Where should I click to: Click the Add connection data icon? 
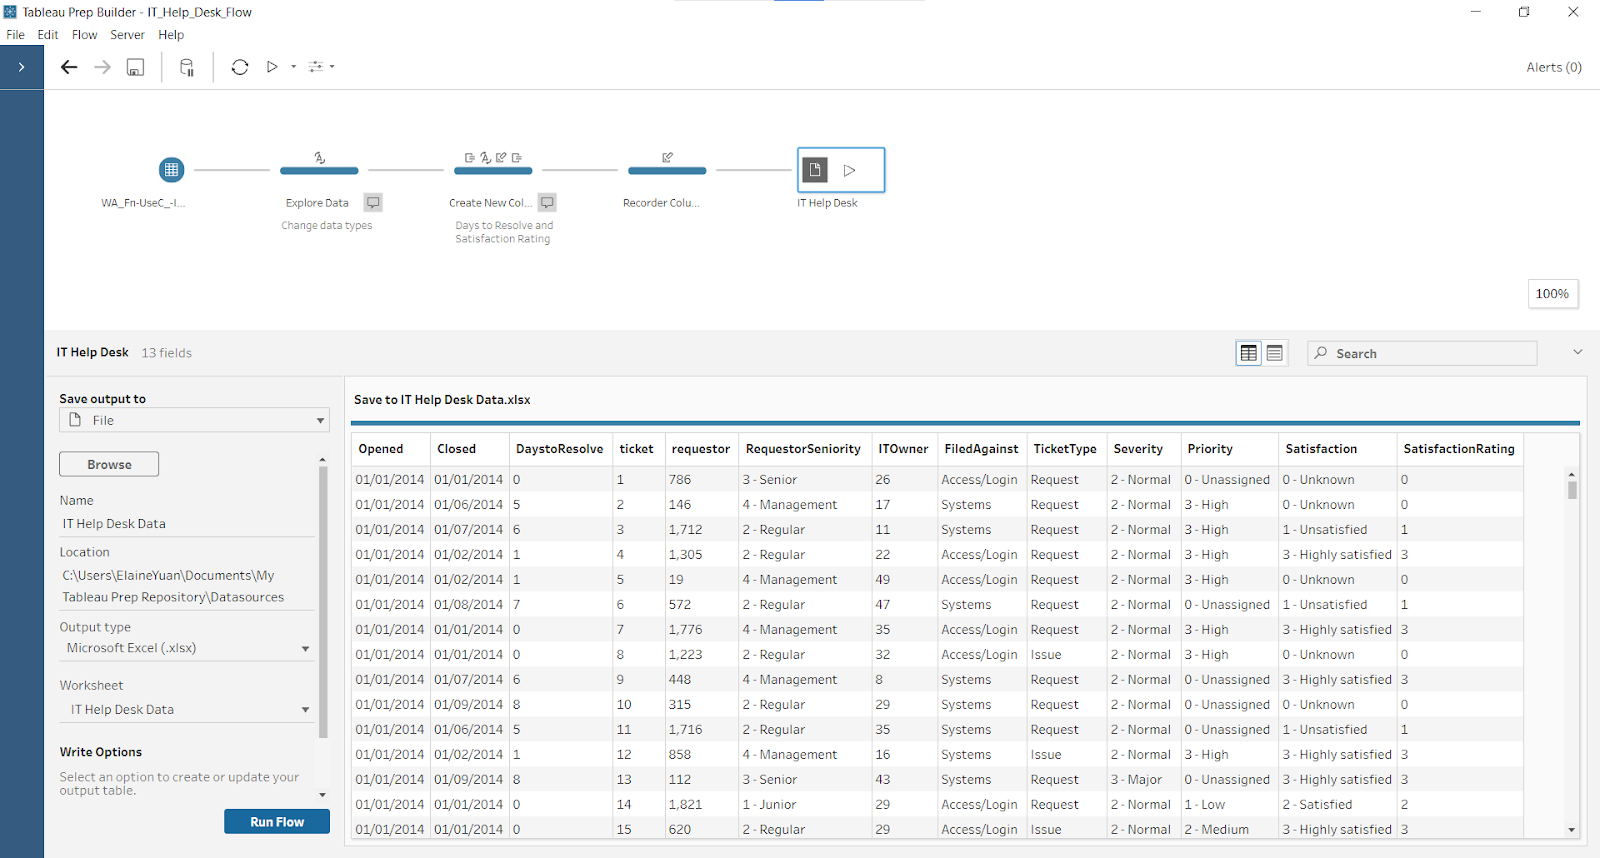click(187, 67)
